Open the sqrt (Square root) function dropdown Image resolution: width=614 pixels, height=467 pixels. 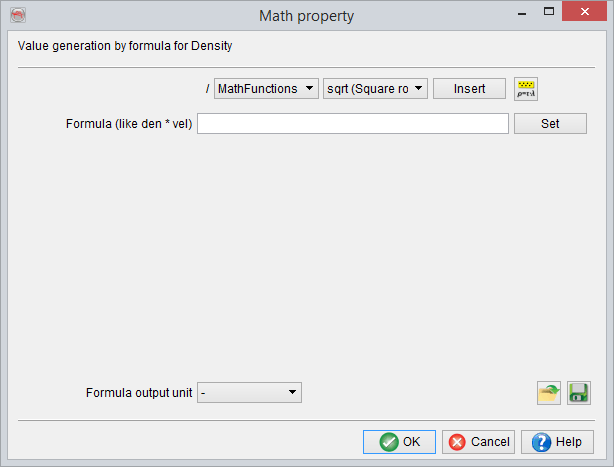376,89
